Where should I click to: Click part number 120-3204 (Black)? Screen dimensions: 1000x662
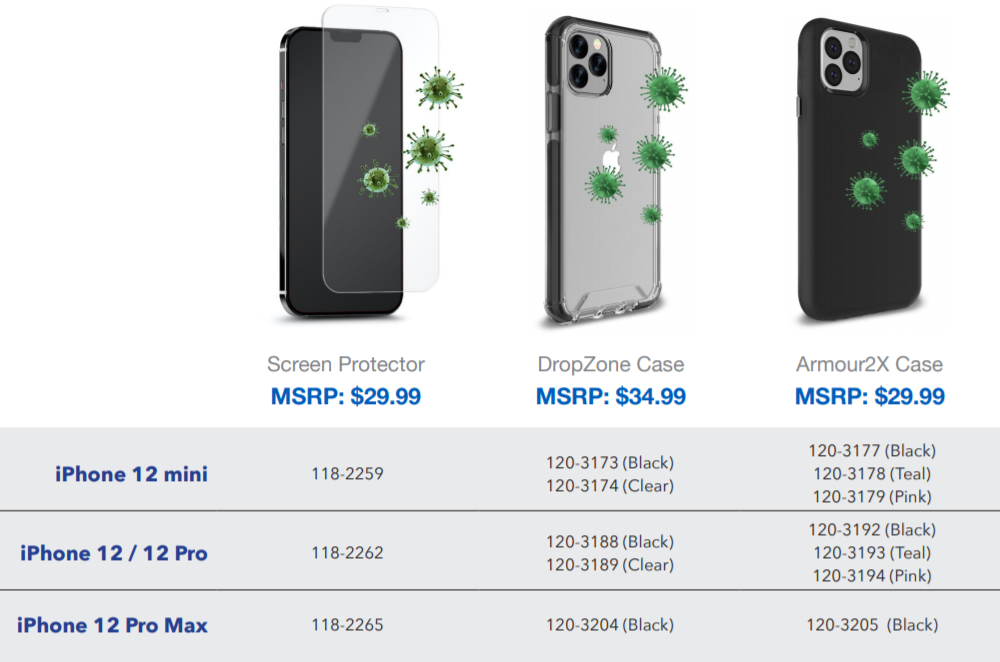tap(609, 625)
